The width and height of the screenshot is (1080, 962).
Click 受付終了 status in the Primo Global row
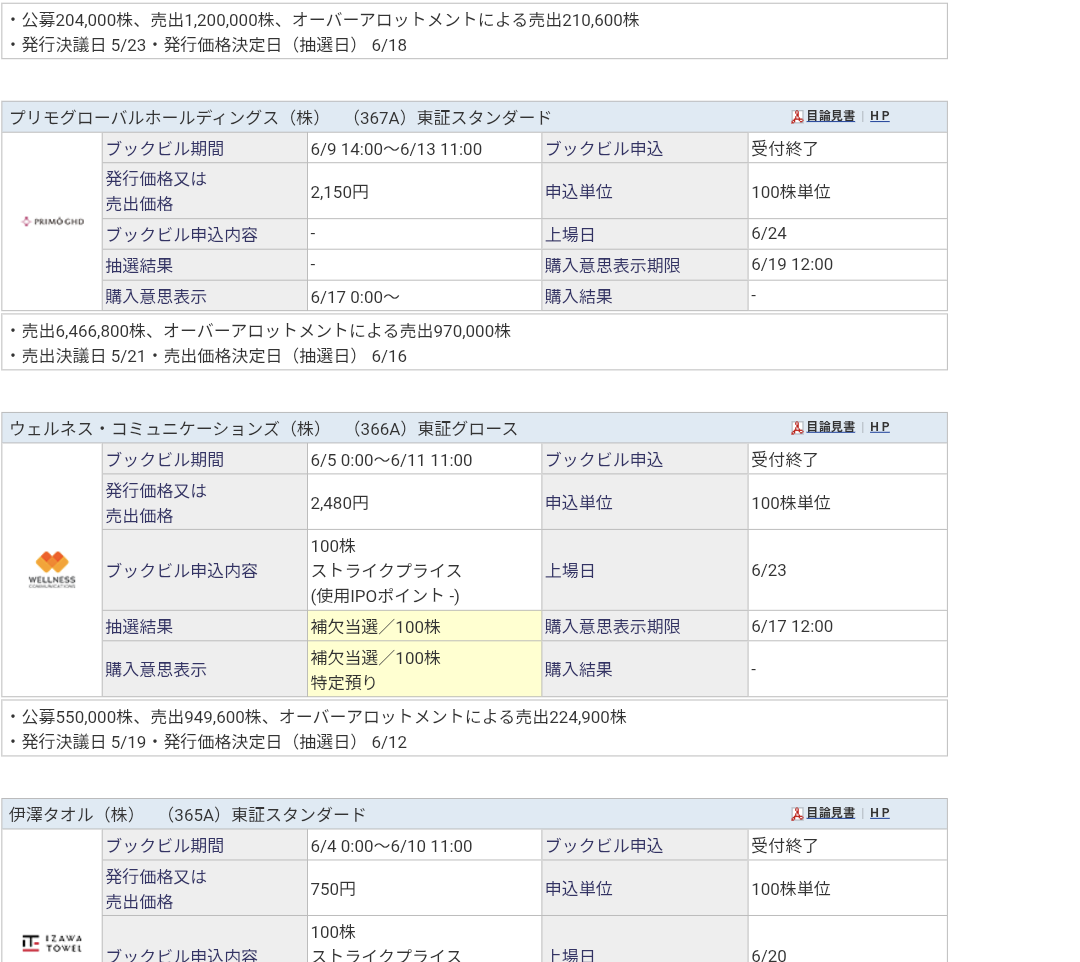(x=846, y=149)
